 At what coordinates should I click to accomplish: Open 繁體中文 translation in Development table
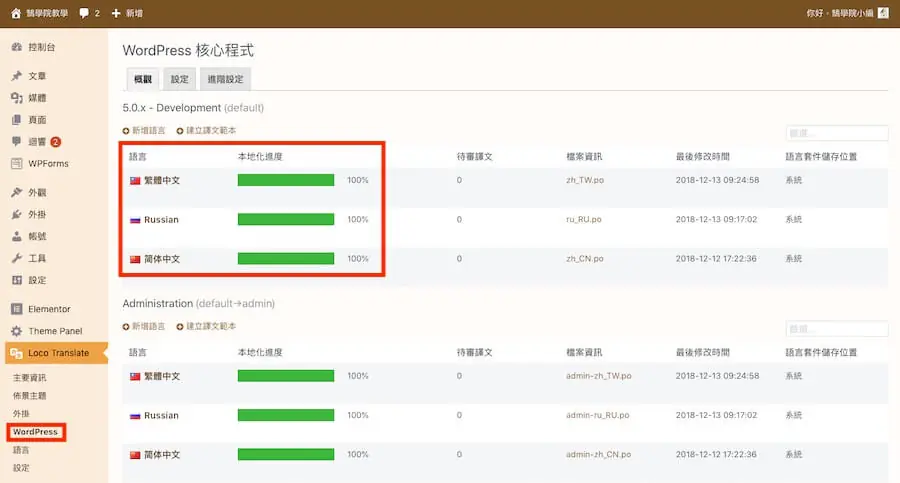162,180
